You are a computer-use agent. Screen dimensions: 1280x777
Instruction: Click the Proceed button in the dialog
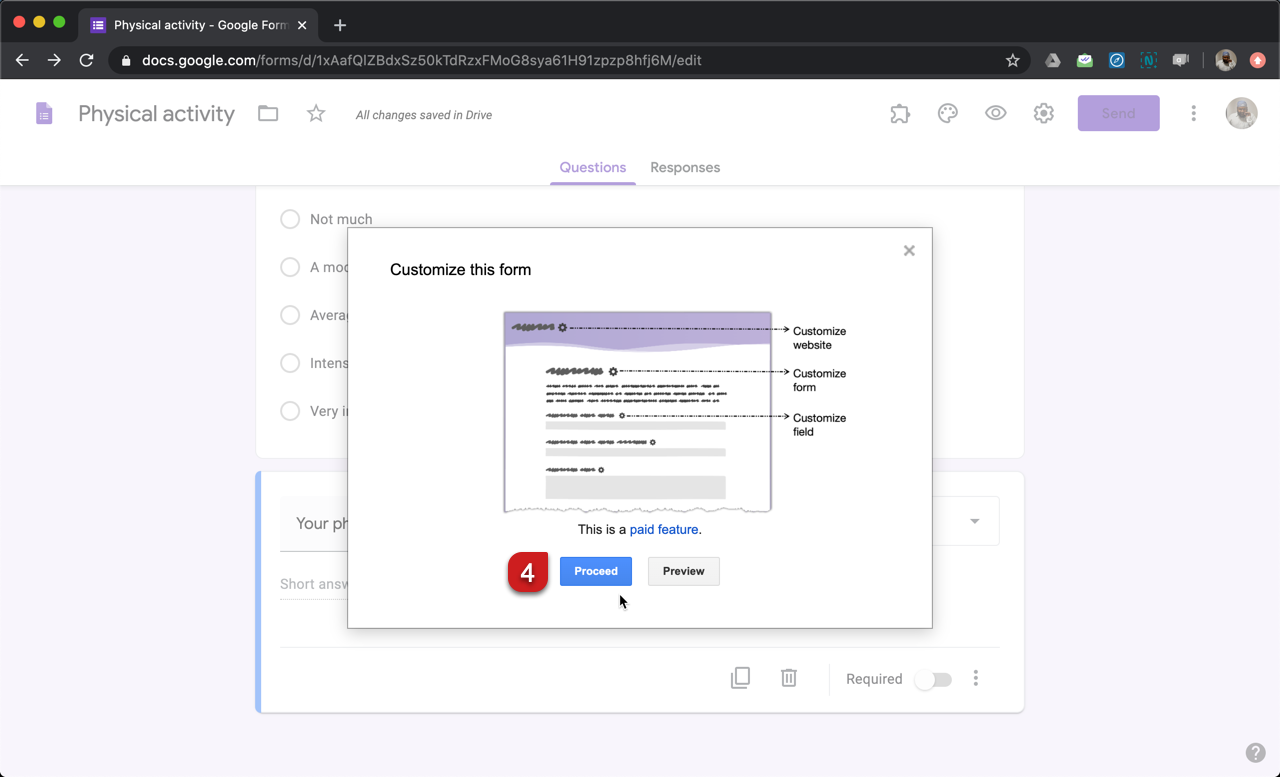(x=595, y=571)
